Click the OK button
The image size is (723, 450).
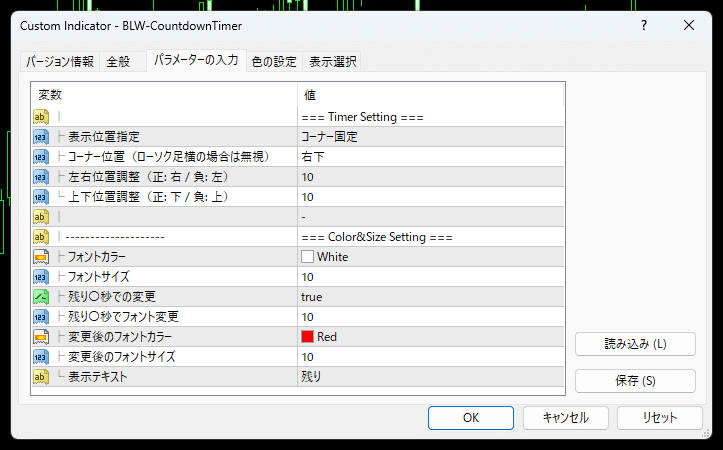coord(471,418)
